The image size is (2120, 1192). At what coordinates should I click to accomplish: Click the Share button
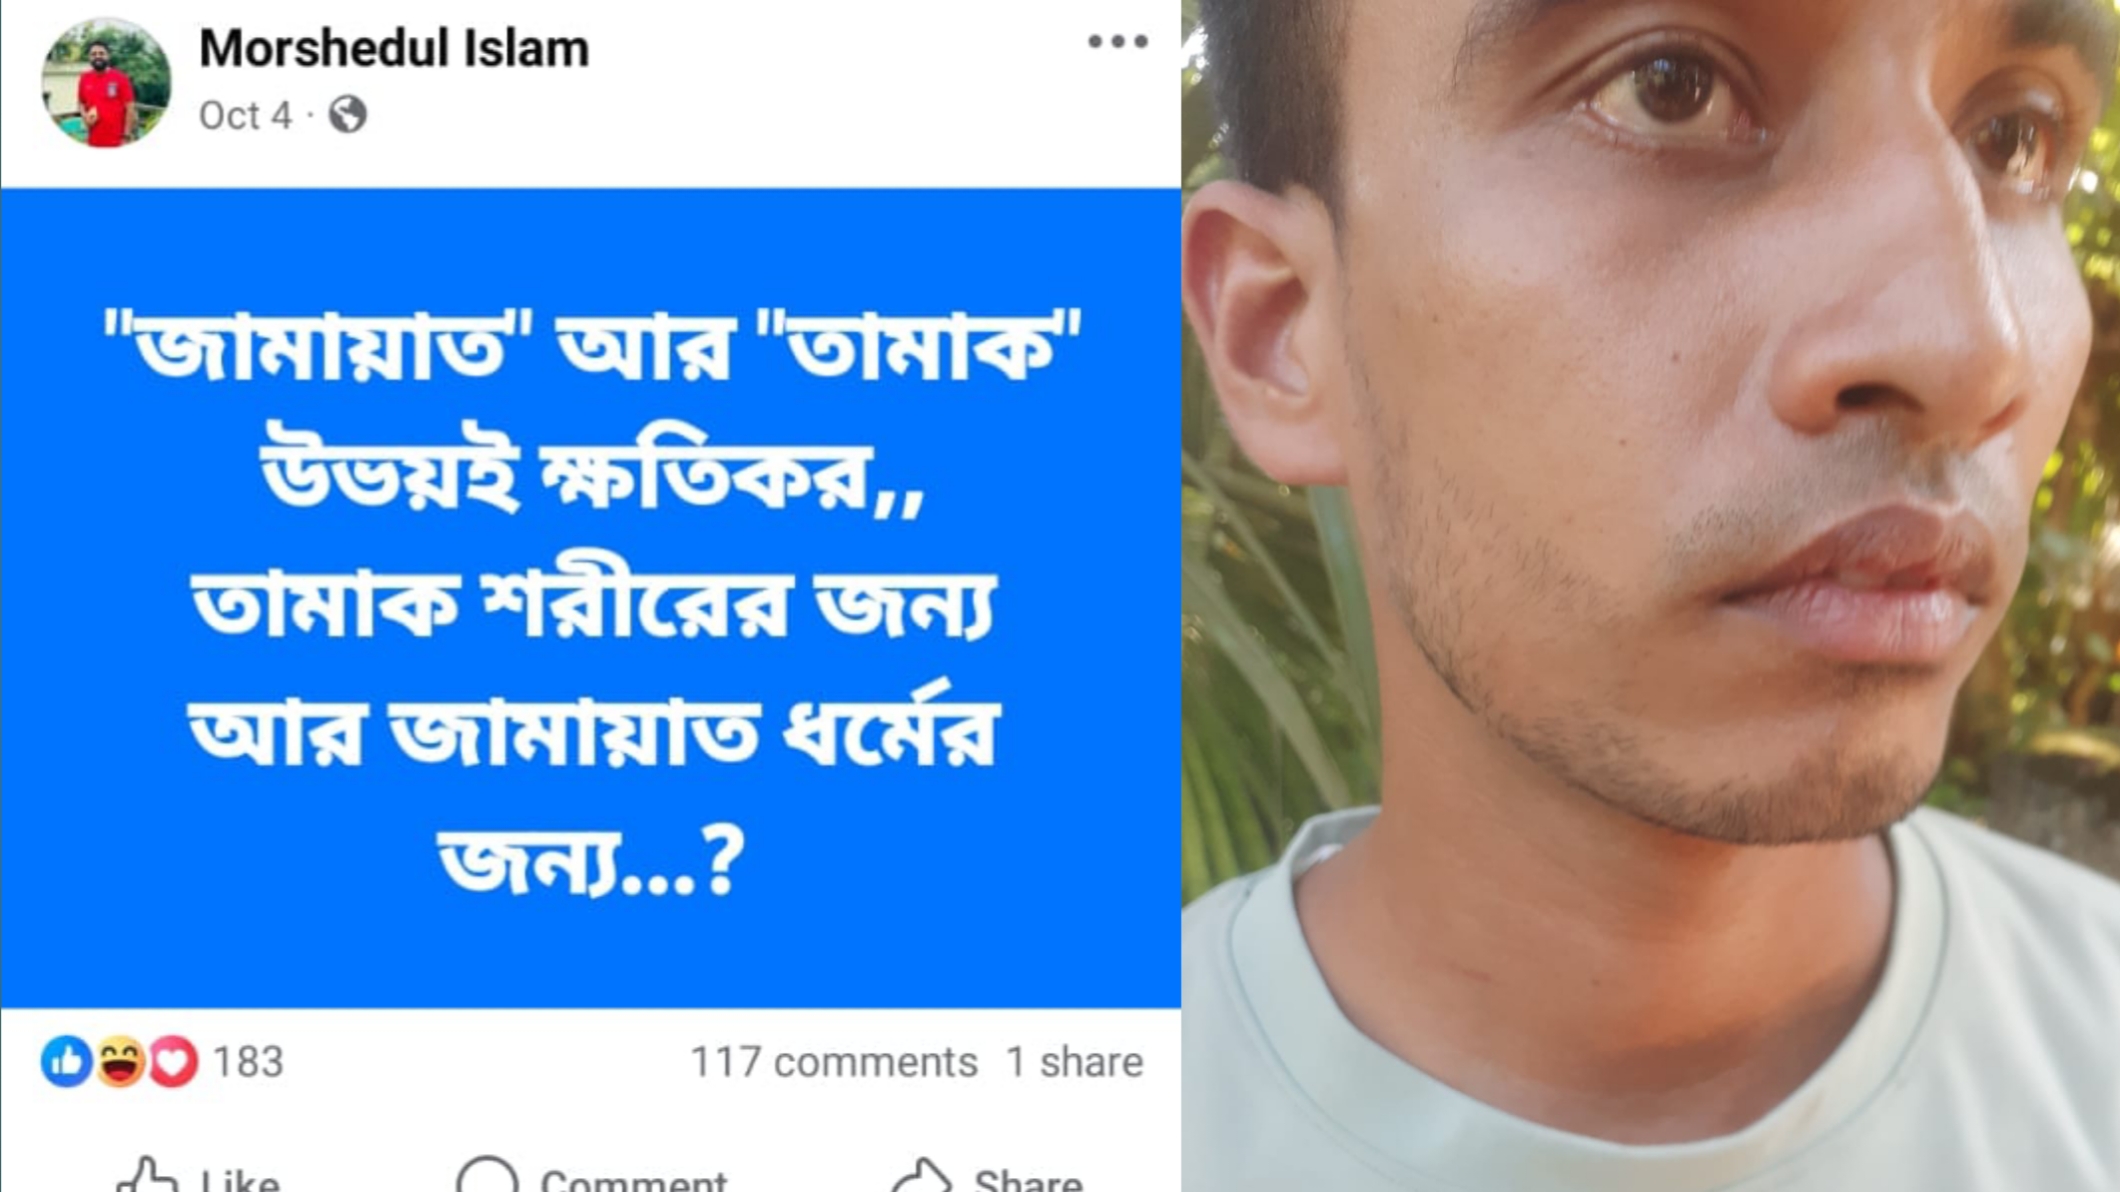(x=986, y=1175)
